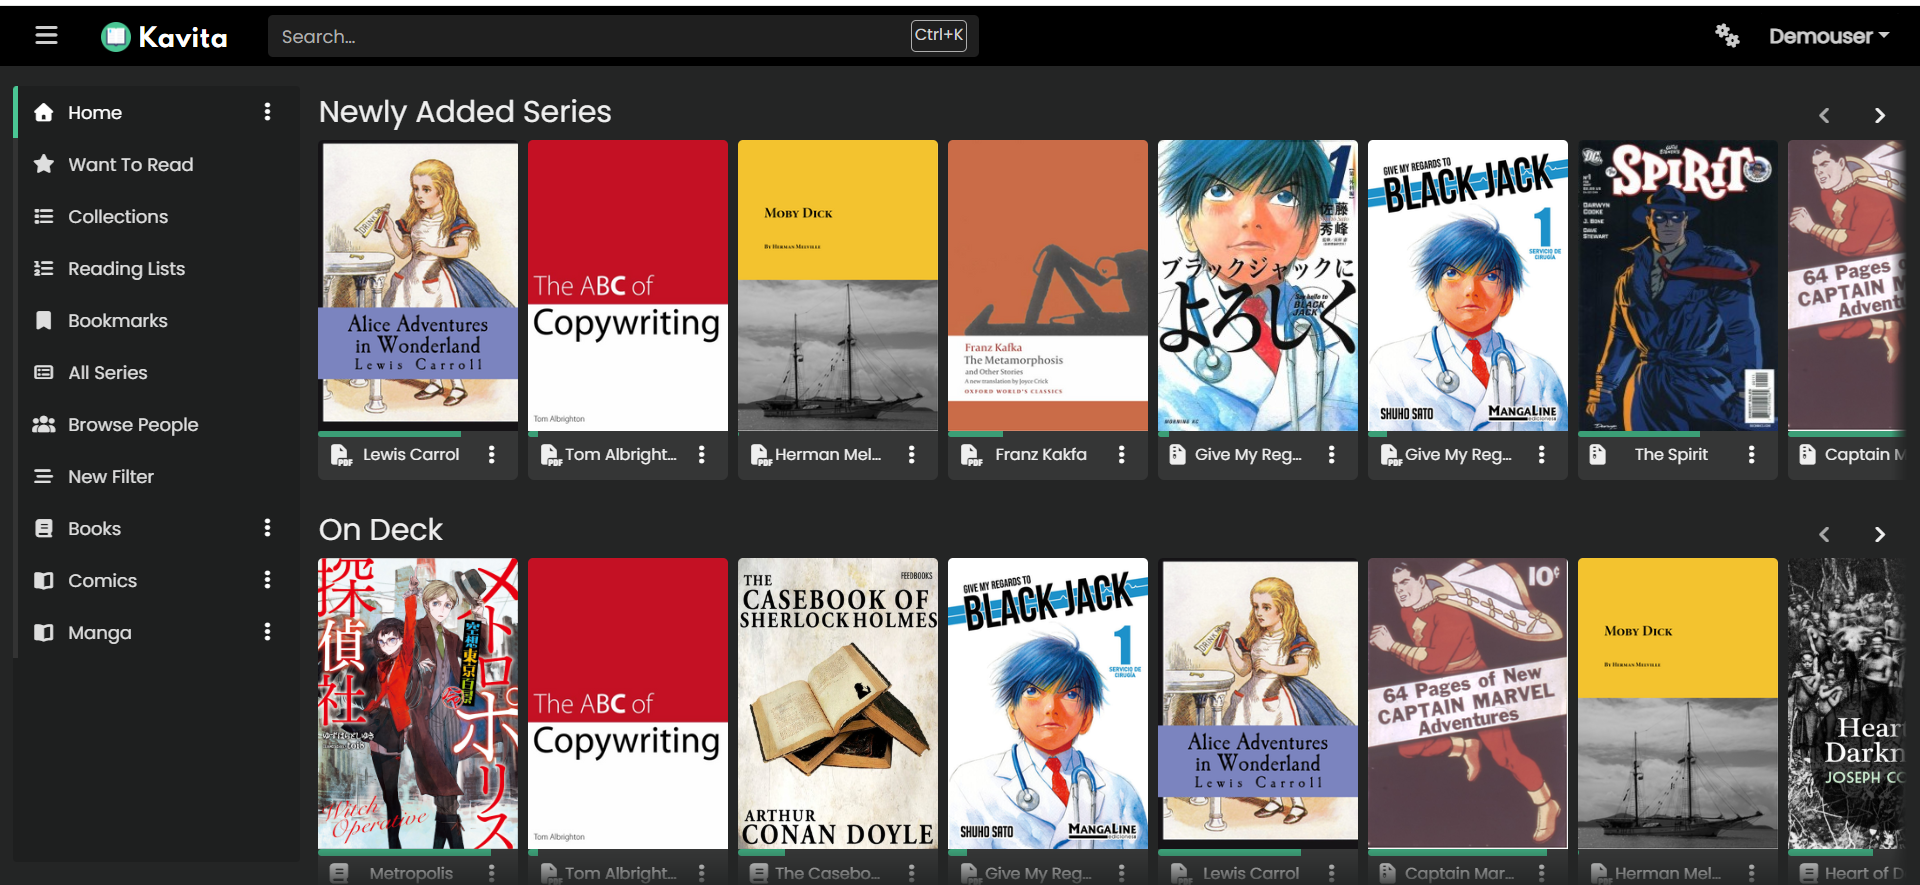Click the Franz Kafka series title
1920x885 pixels.
1041,455
